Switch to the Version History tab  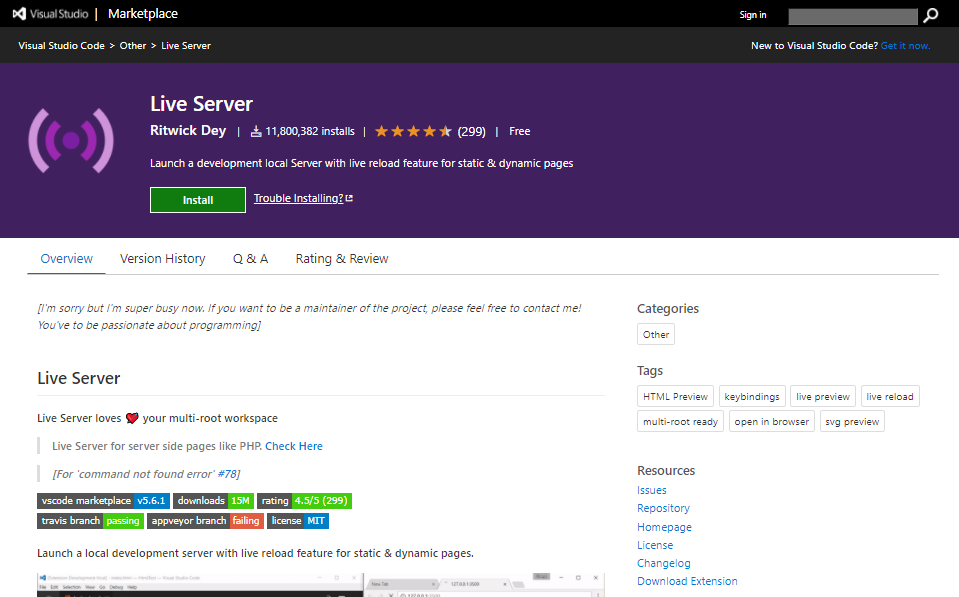pyautogui.click(x=162, y=258)
